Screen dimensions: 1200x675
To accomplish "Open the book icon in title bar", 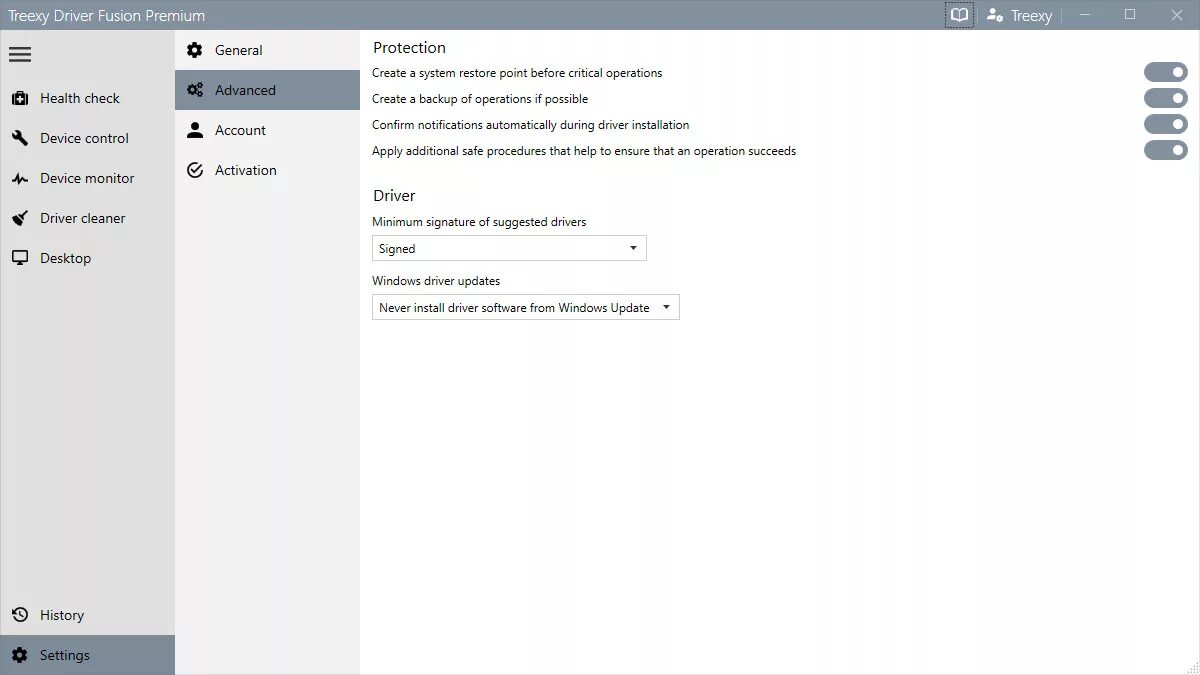I will pos(959,15).
